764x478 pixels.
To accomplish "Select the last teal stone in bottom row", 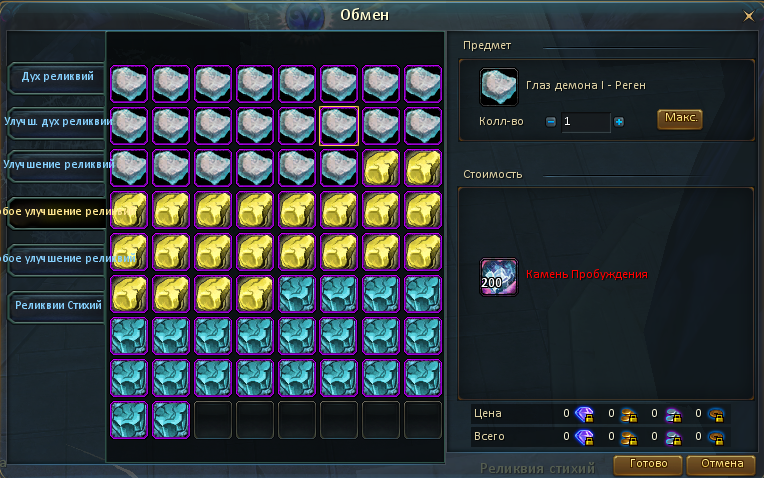I will 171,420.
